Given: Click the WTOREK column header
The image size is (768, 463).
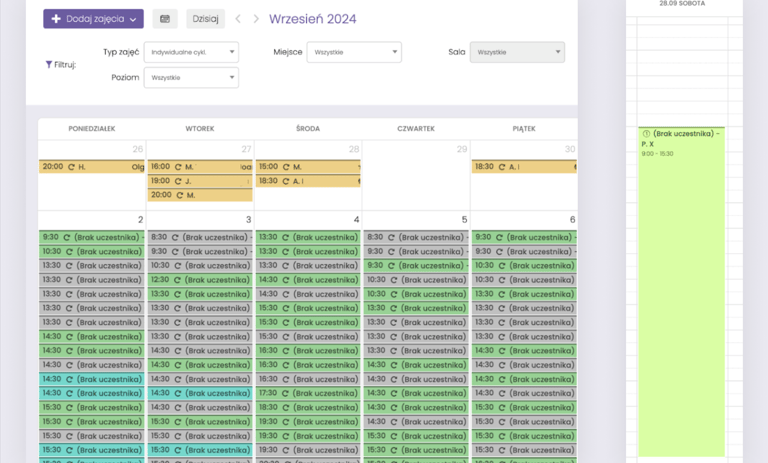Looking at the screenshot, I should [x=200, y=129].
